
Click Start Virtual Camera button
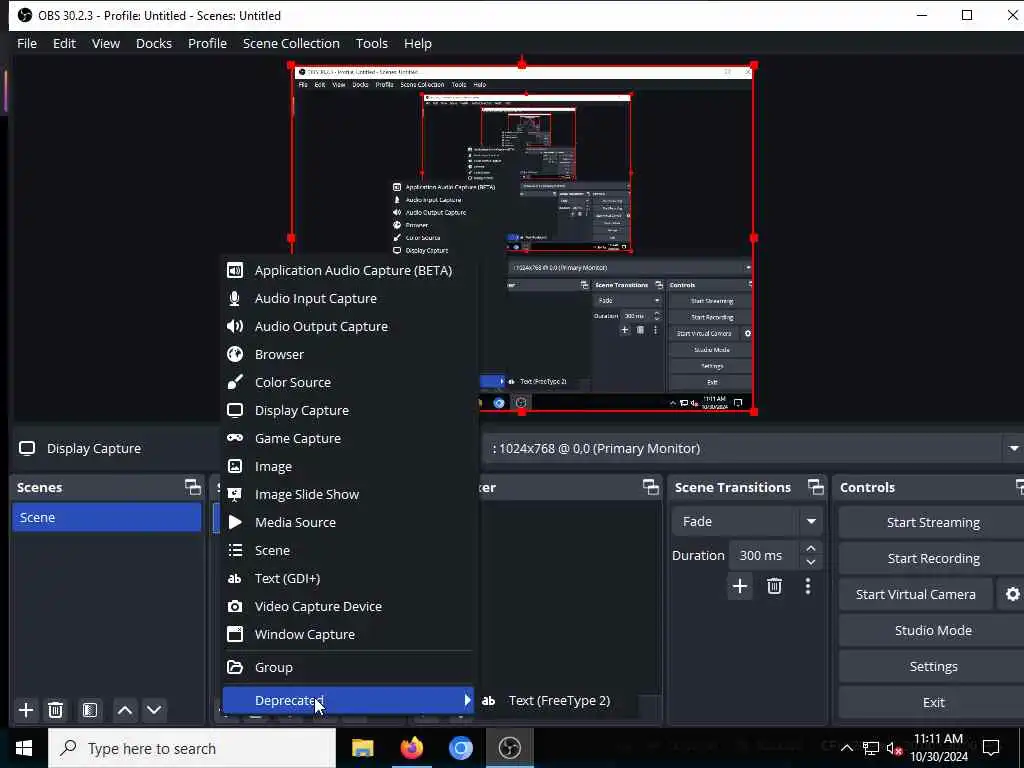tap(916, 594)
